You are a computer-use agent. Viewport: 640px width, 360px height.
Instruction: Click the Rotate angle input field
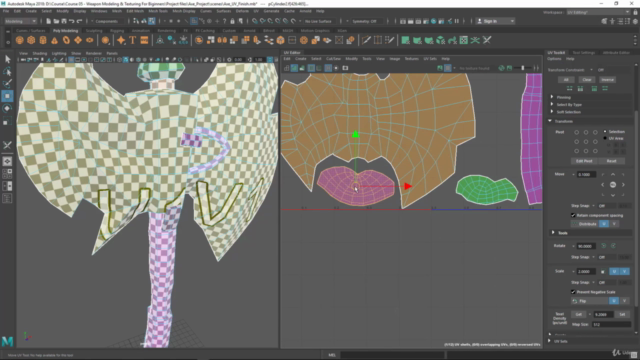click(x=587, y=246)
